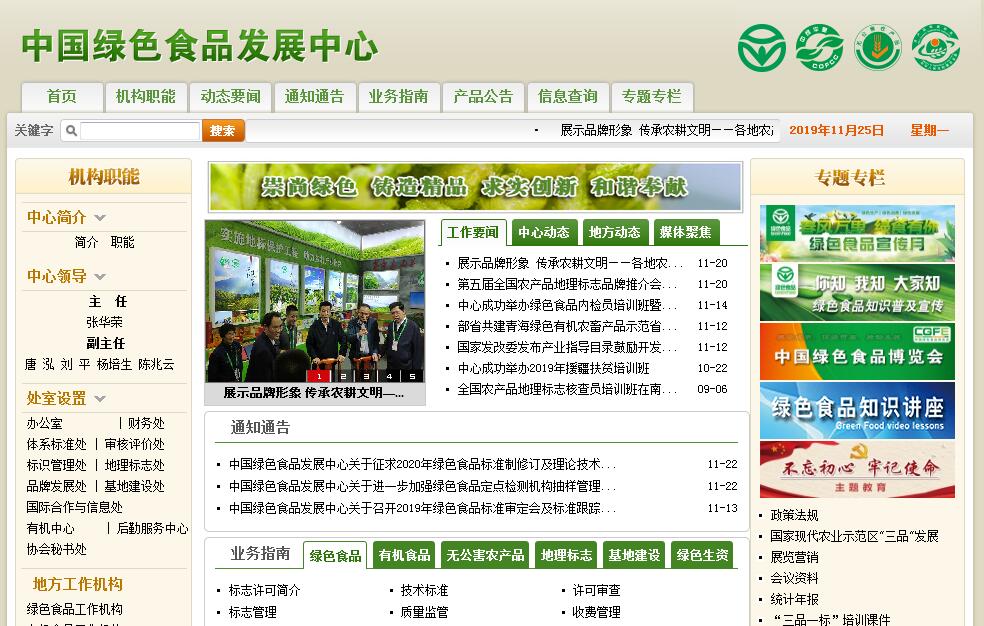Viewport: 984px width, 626px height.
Task: Open the 政策法规 topic link
Action: [x=794, y=516]
